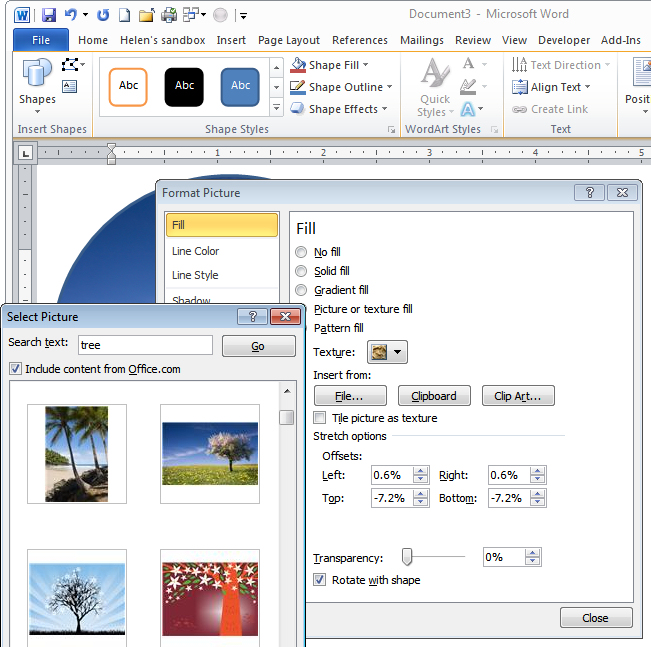Enable Tile picture as texture
Image resolution: width=651 pixels, height=647 pixels.
tap(320, 418)
